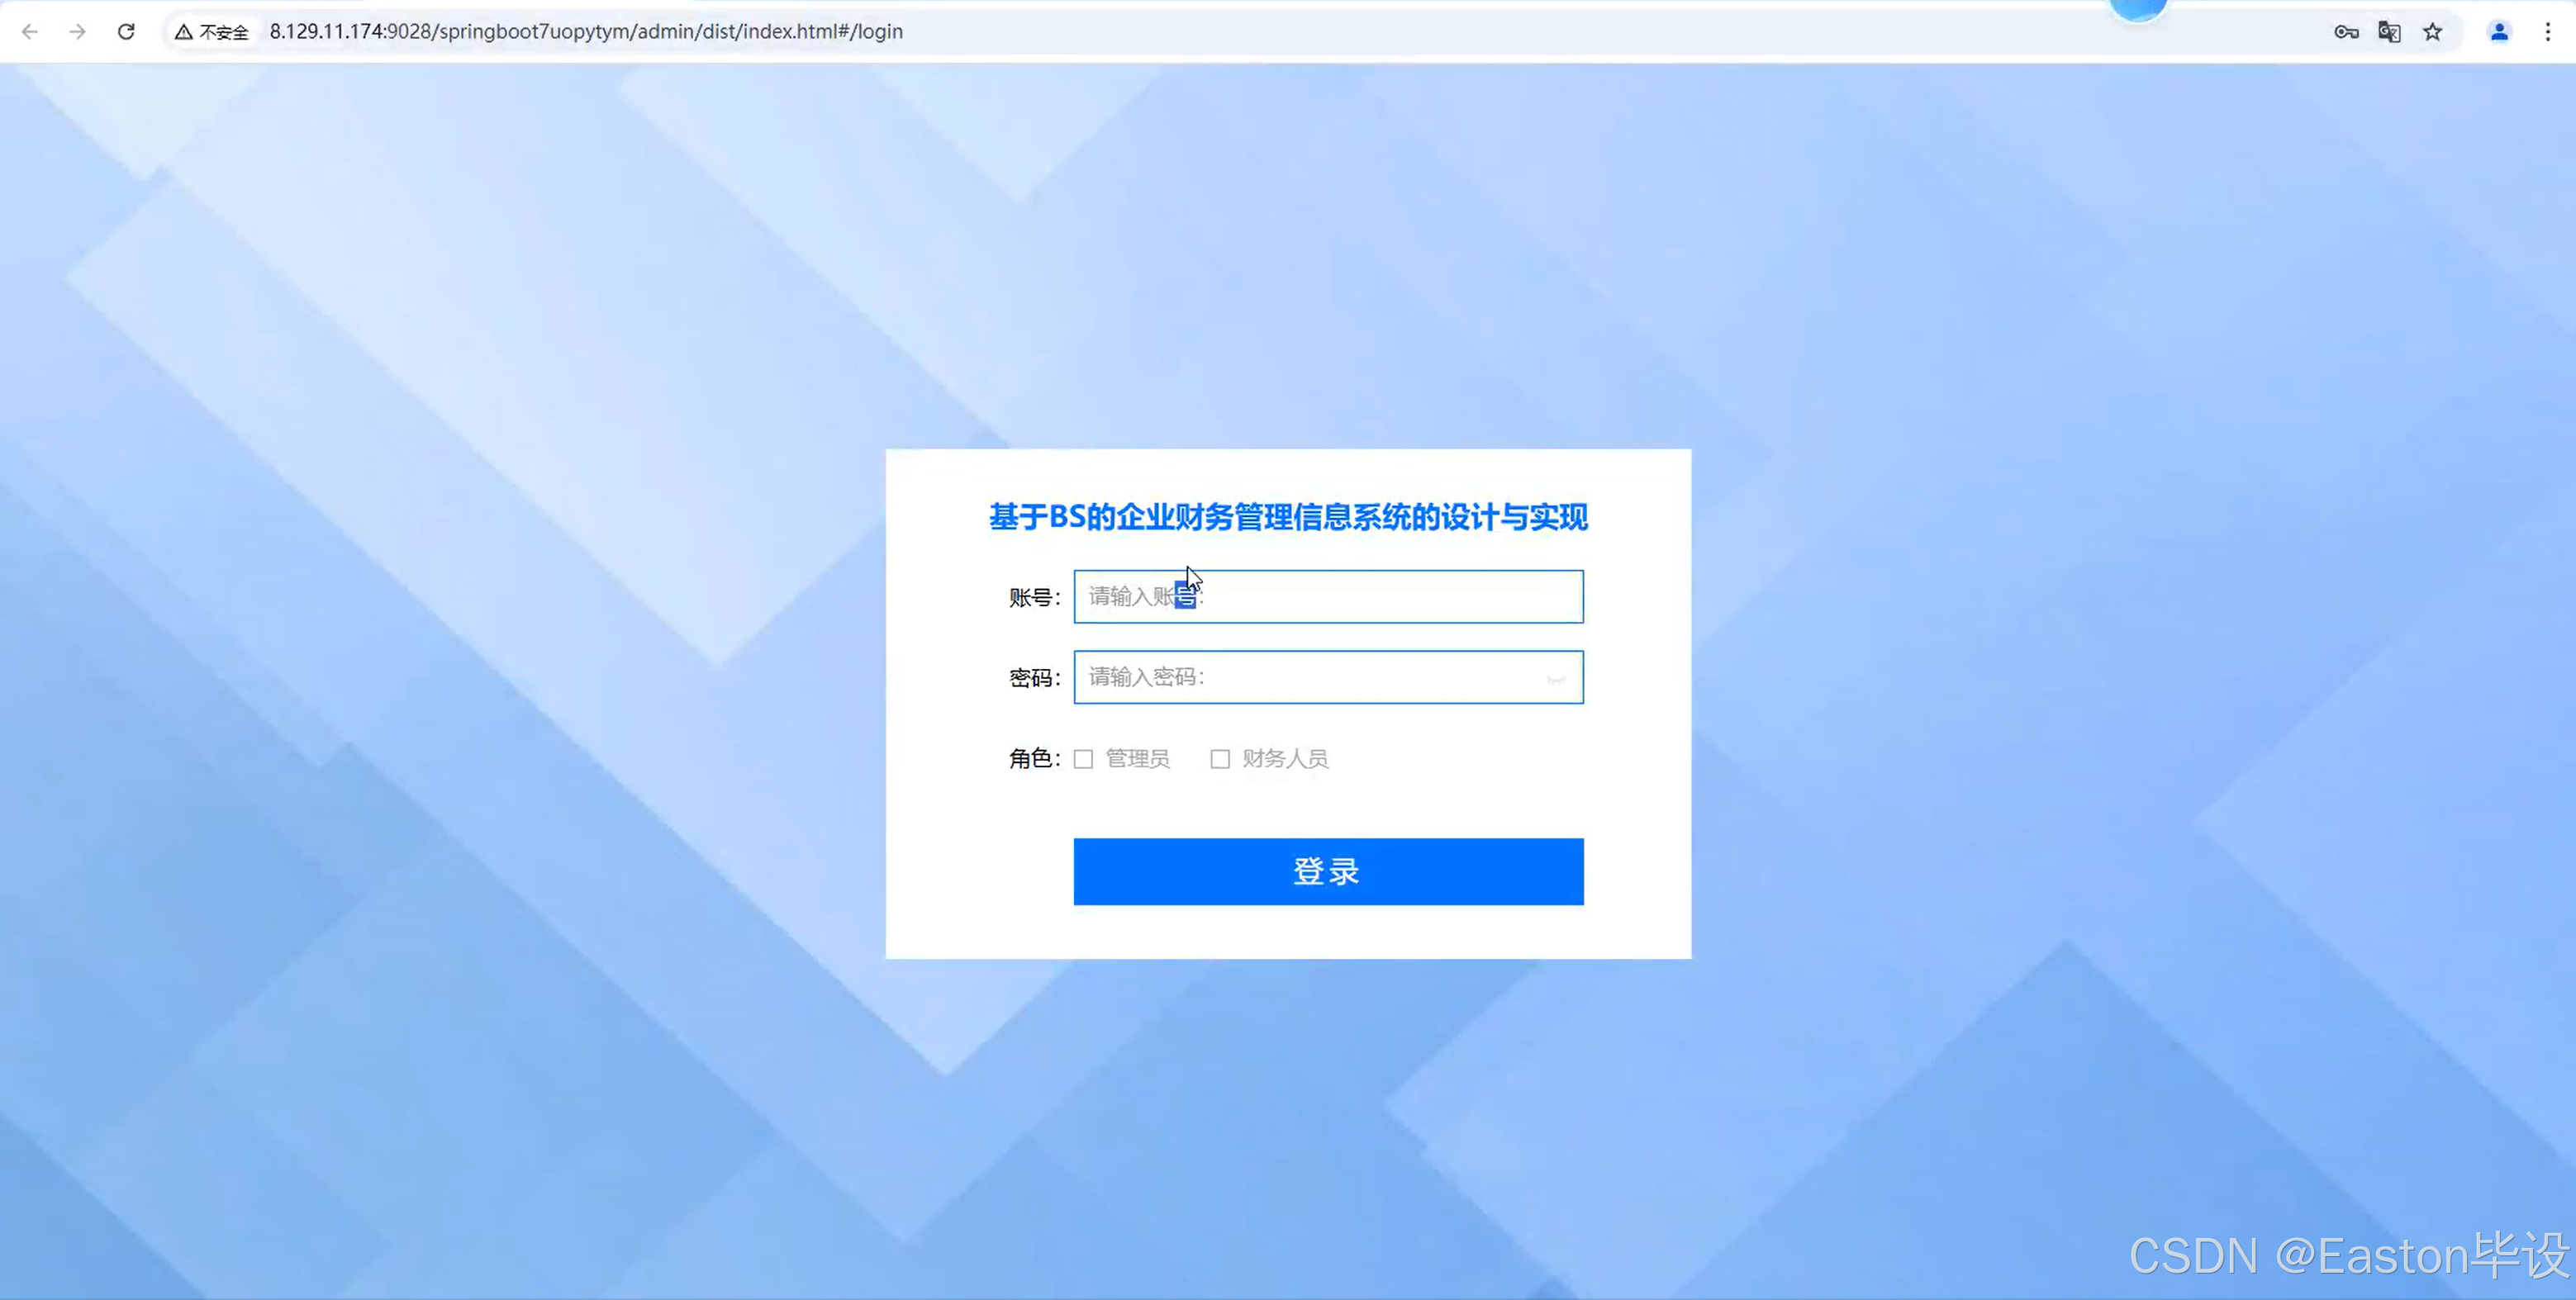Screen dimensions: 2576x1300
Task: Open the browser profile avatar
Action: [x=2498, y=31]
